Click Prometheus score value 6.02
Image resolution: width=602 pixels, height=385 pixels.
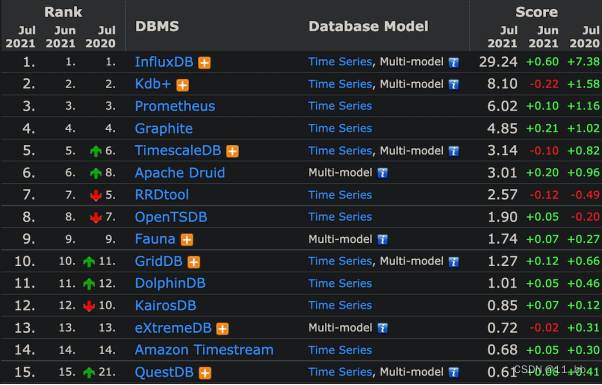coord(502,106)
